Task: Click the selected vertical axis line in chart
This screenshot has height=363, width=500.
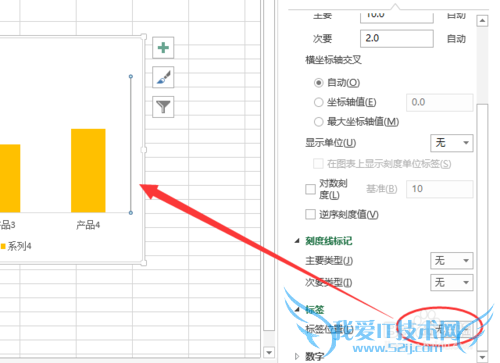Action: [x=131, y=144]
